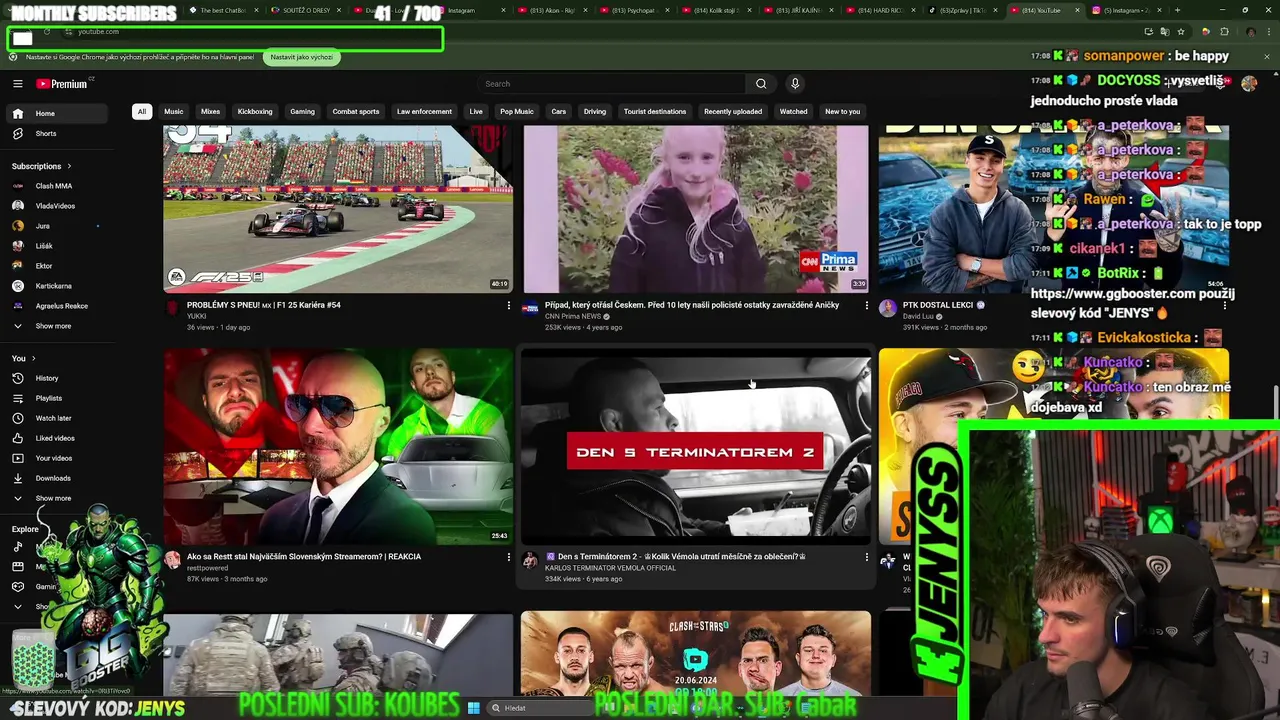This screenshot has height=720, width=1280.
Task: Open new browser tab with plus button
Action: 1177,10
